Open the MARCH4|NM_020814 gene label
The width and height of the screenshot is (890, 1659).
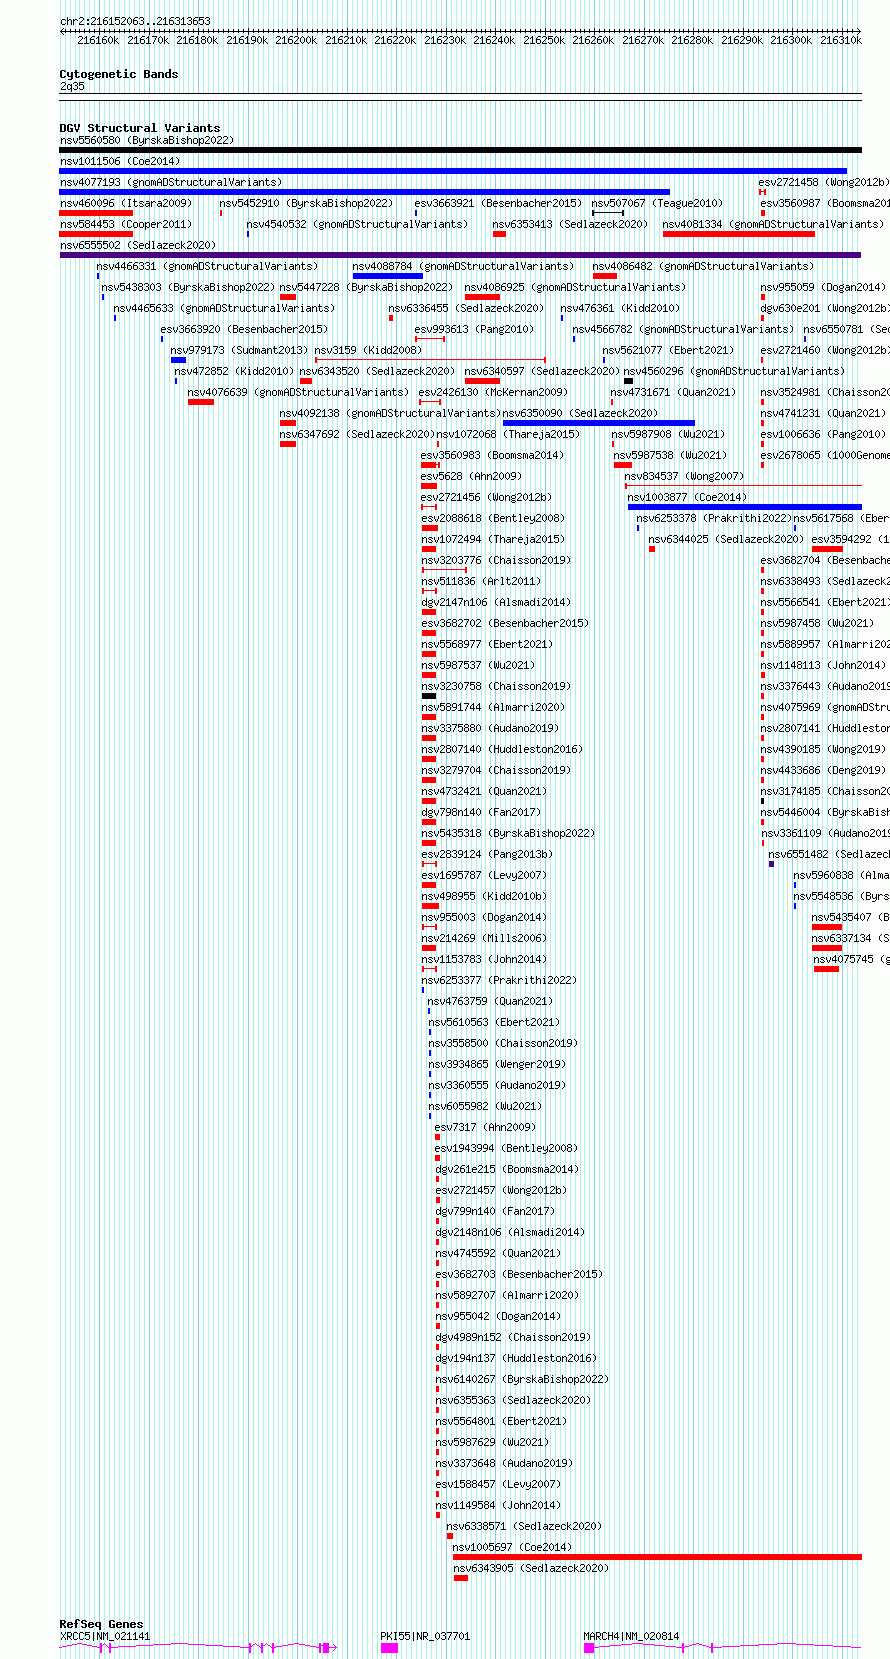point(631,1637)
